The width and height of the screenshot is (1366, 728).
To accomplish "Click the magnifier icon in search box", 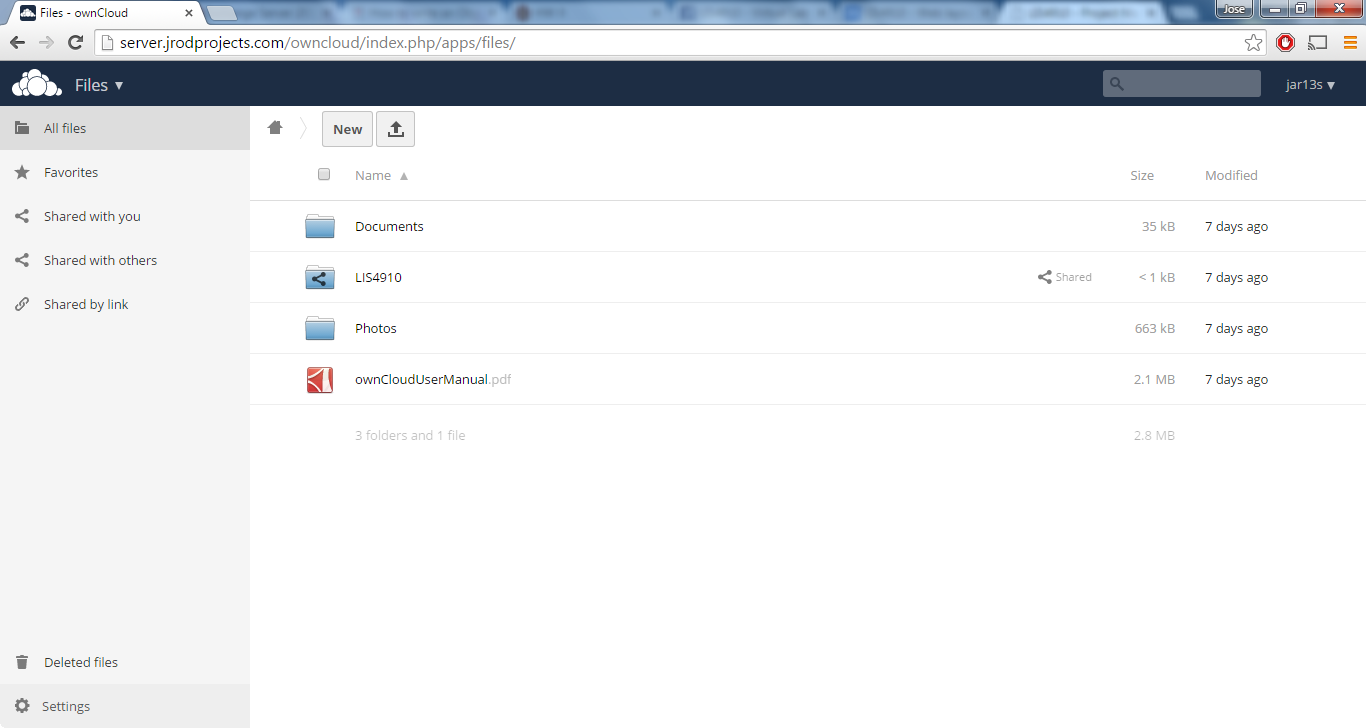I will pyautogui.click(x=1117, y=84).
